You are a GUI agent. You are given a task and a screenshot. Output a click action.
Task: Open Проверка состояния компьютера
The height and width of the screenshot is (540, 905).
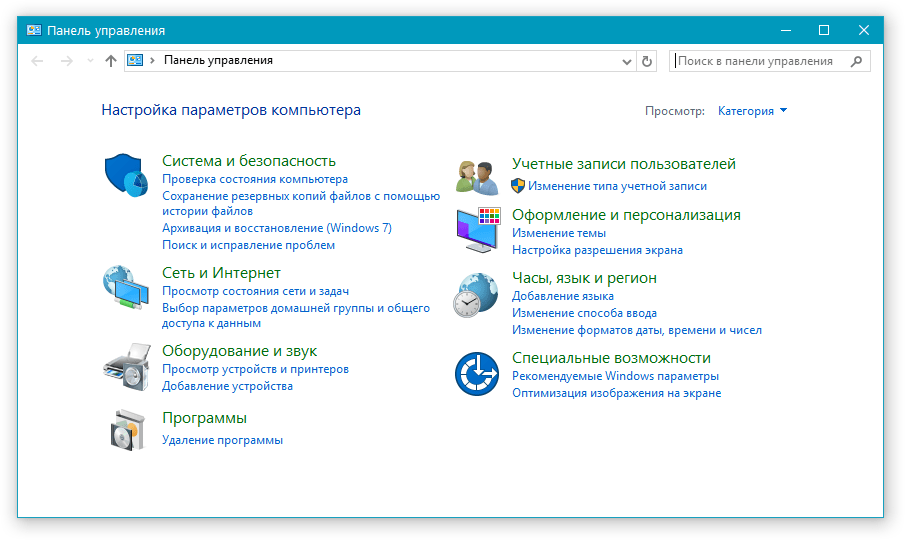255,179
